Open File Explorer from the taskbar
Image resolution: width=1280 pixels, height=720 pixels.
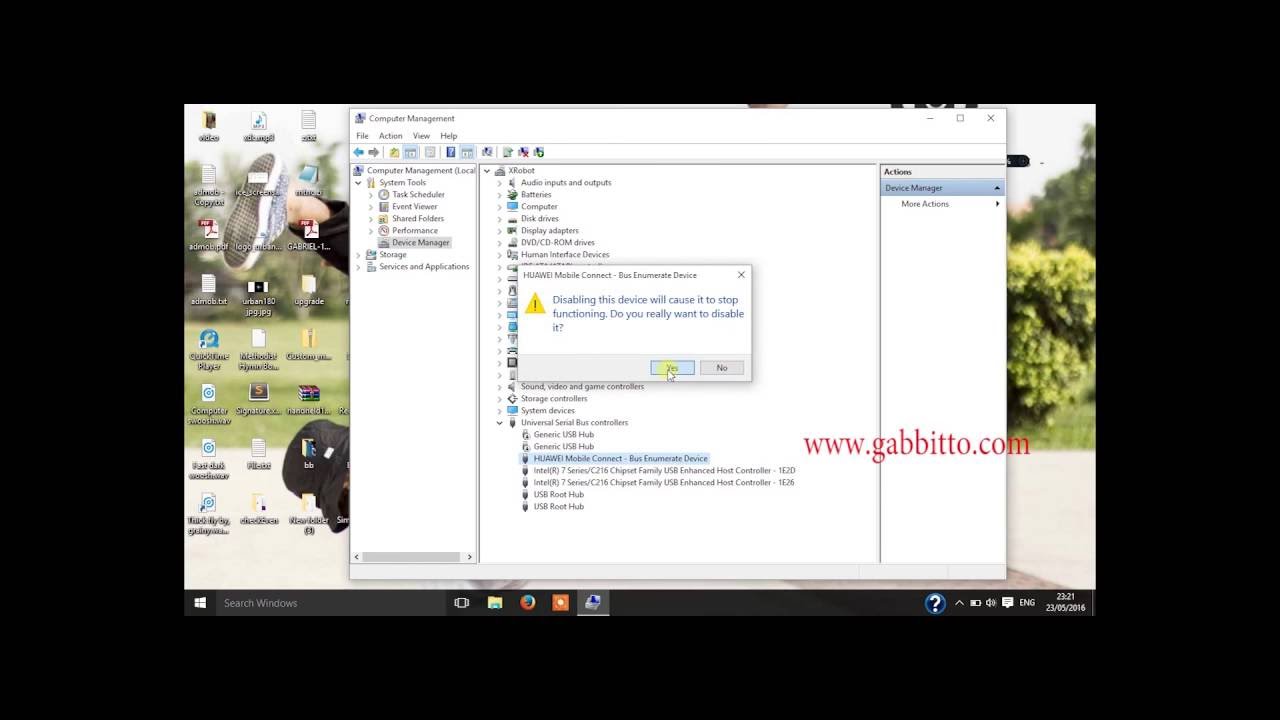point(495,603)
